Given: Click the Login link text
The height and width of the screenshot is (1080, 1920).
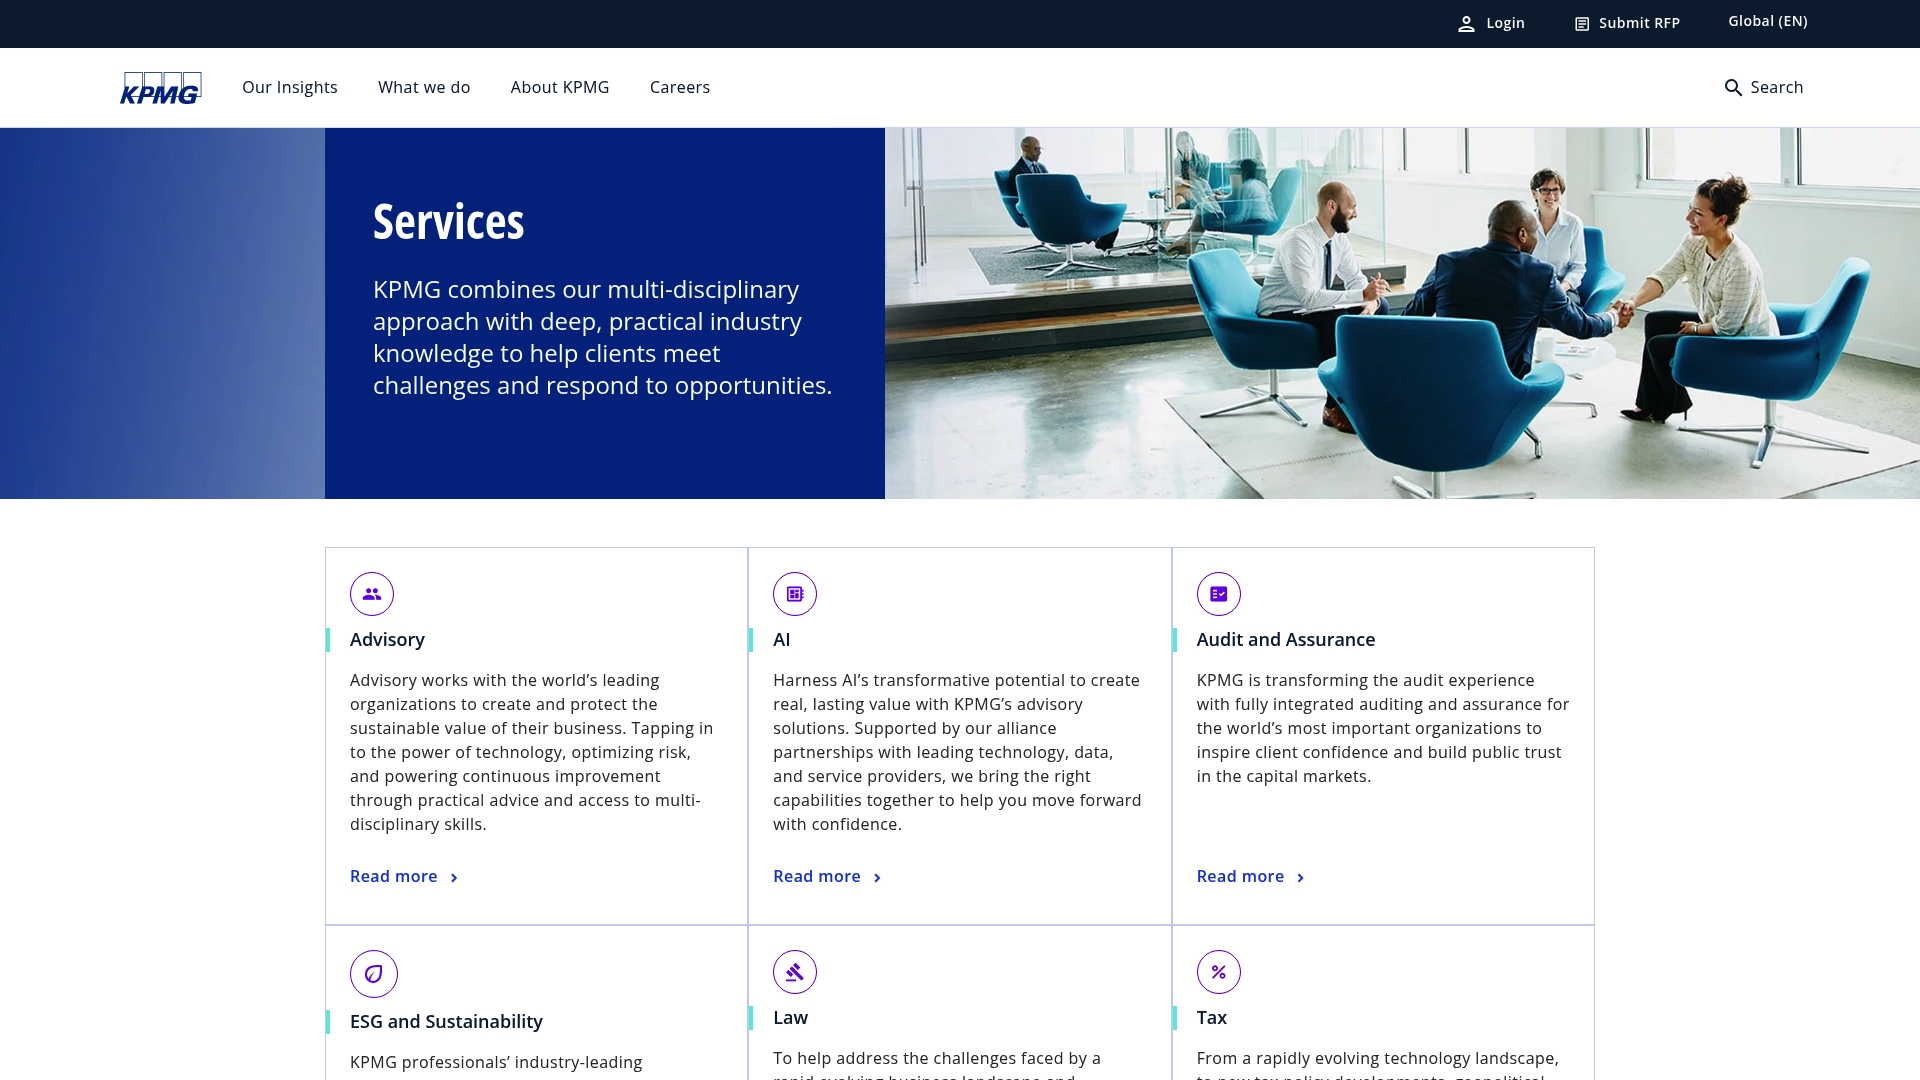Looking at the screenshot, I should [1505, 23].
